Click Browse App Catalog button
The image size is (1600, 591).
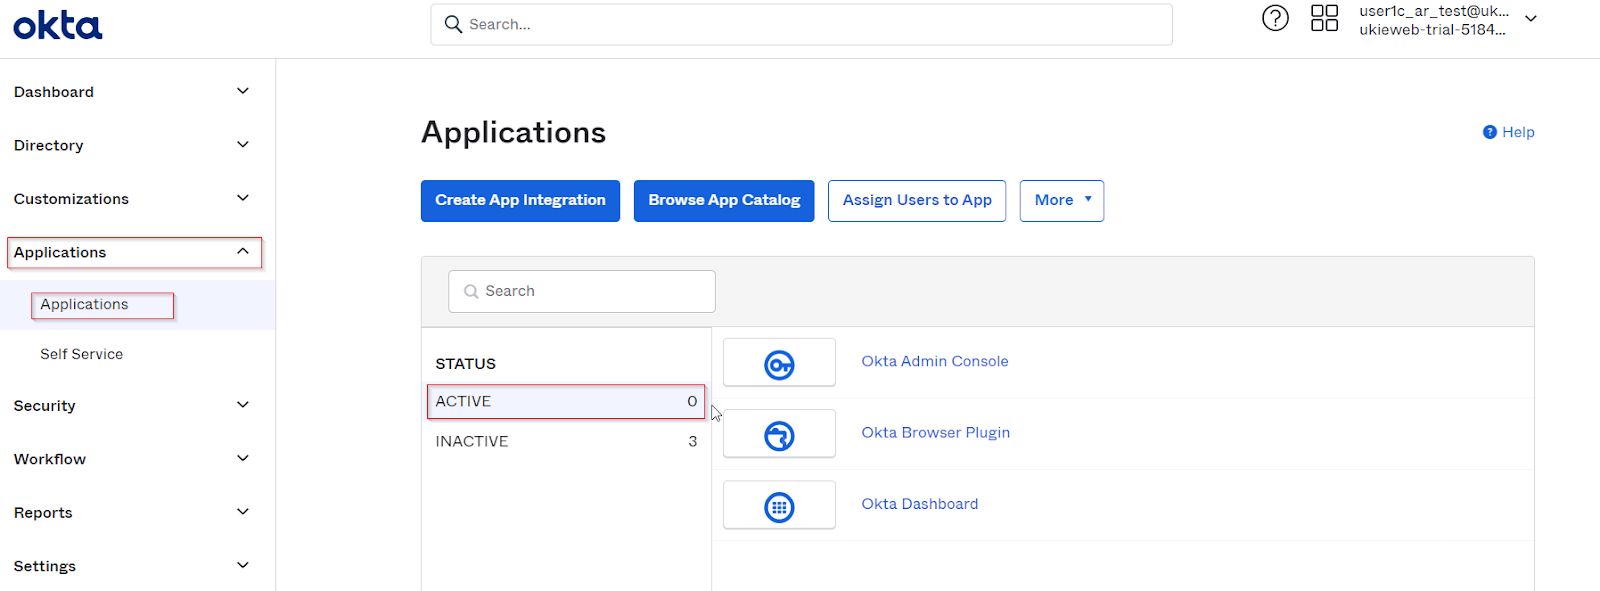tap(724, 200)
